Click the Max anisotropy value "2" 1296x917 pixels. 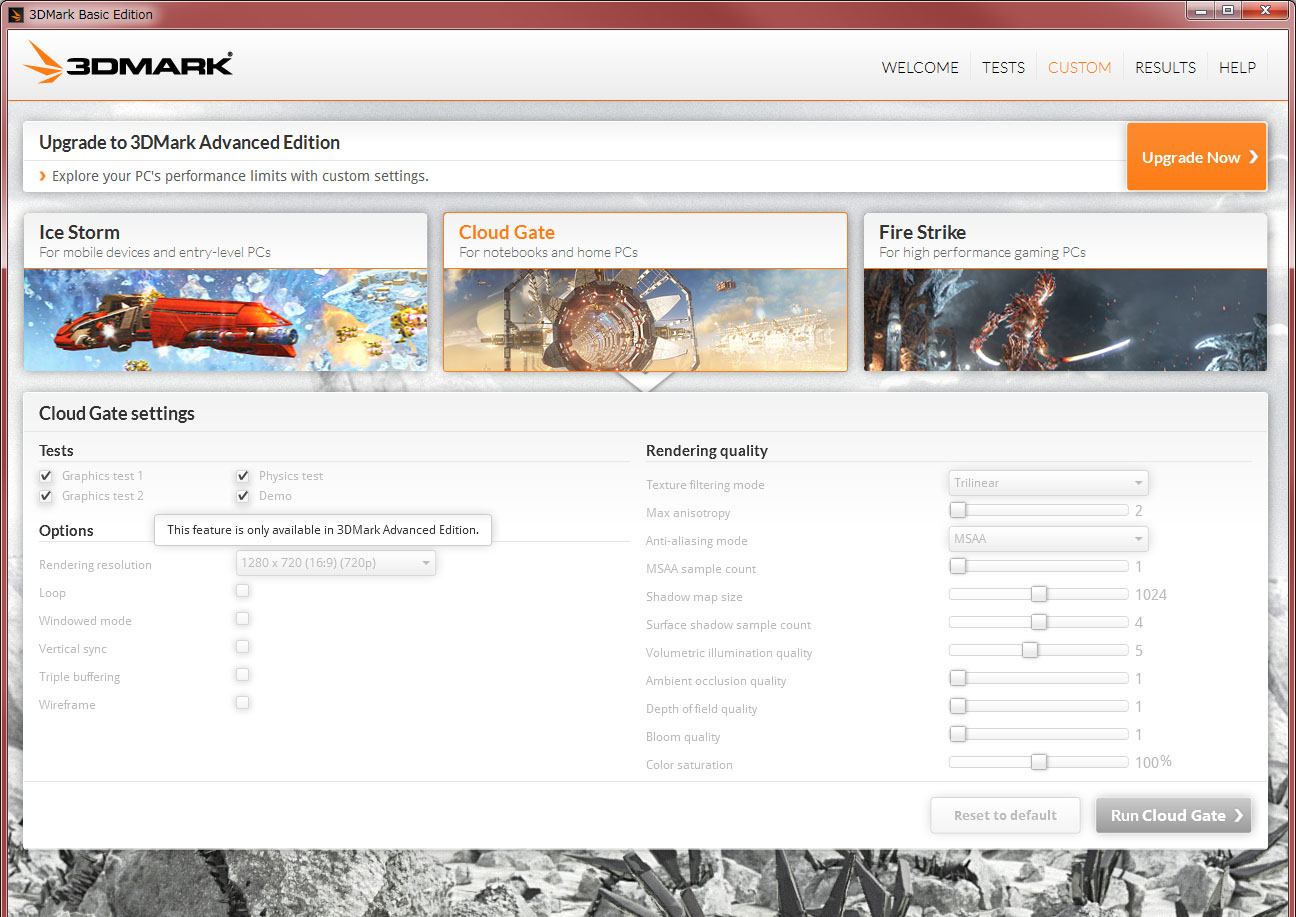point(1139,511)
